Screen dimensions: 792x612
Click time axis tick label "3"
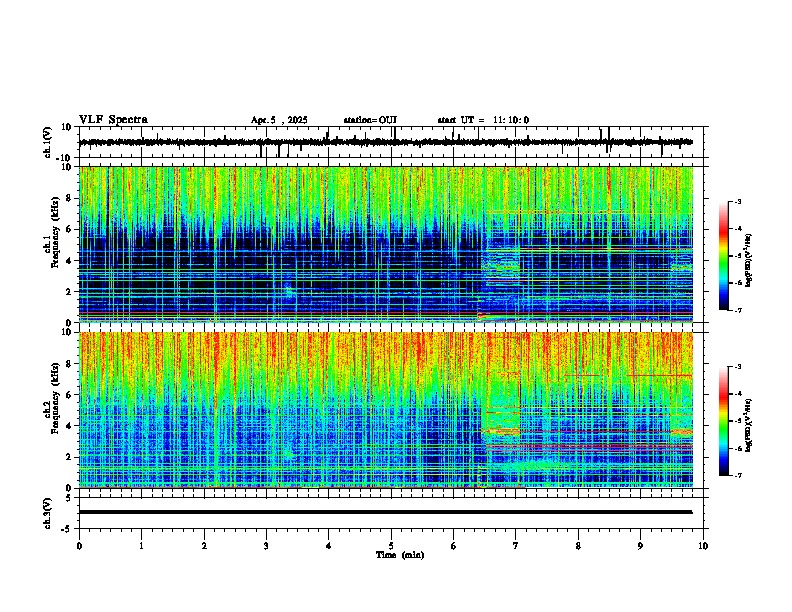coord(266,546)
